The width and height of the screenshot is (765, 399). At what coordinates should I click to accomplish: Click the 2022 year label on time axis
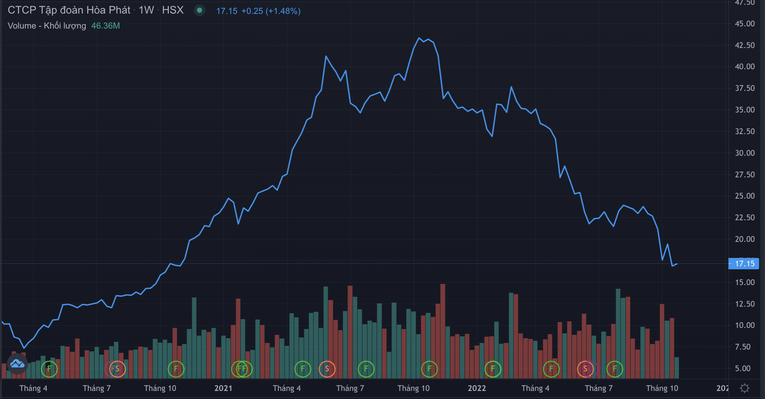click(477, 388)
